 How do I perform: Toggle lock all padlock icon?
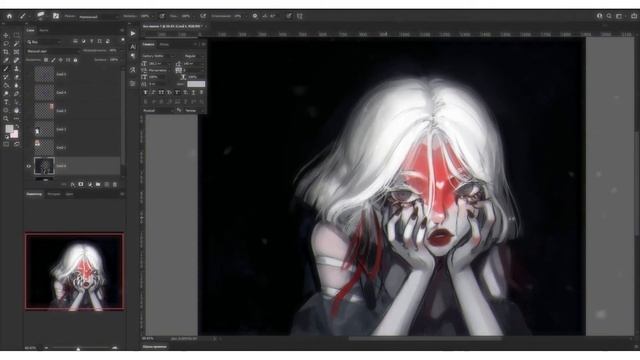75,60
